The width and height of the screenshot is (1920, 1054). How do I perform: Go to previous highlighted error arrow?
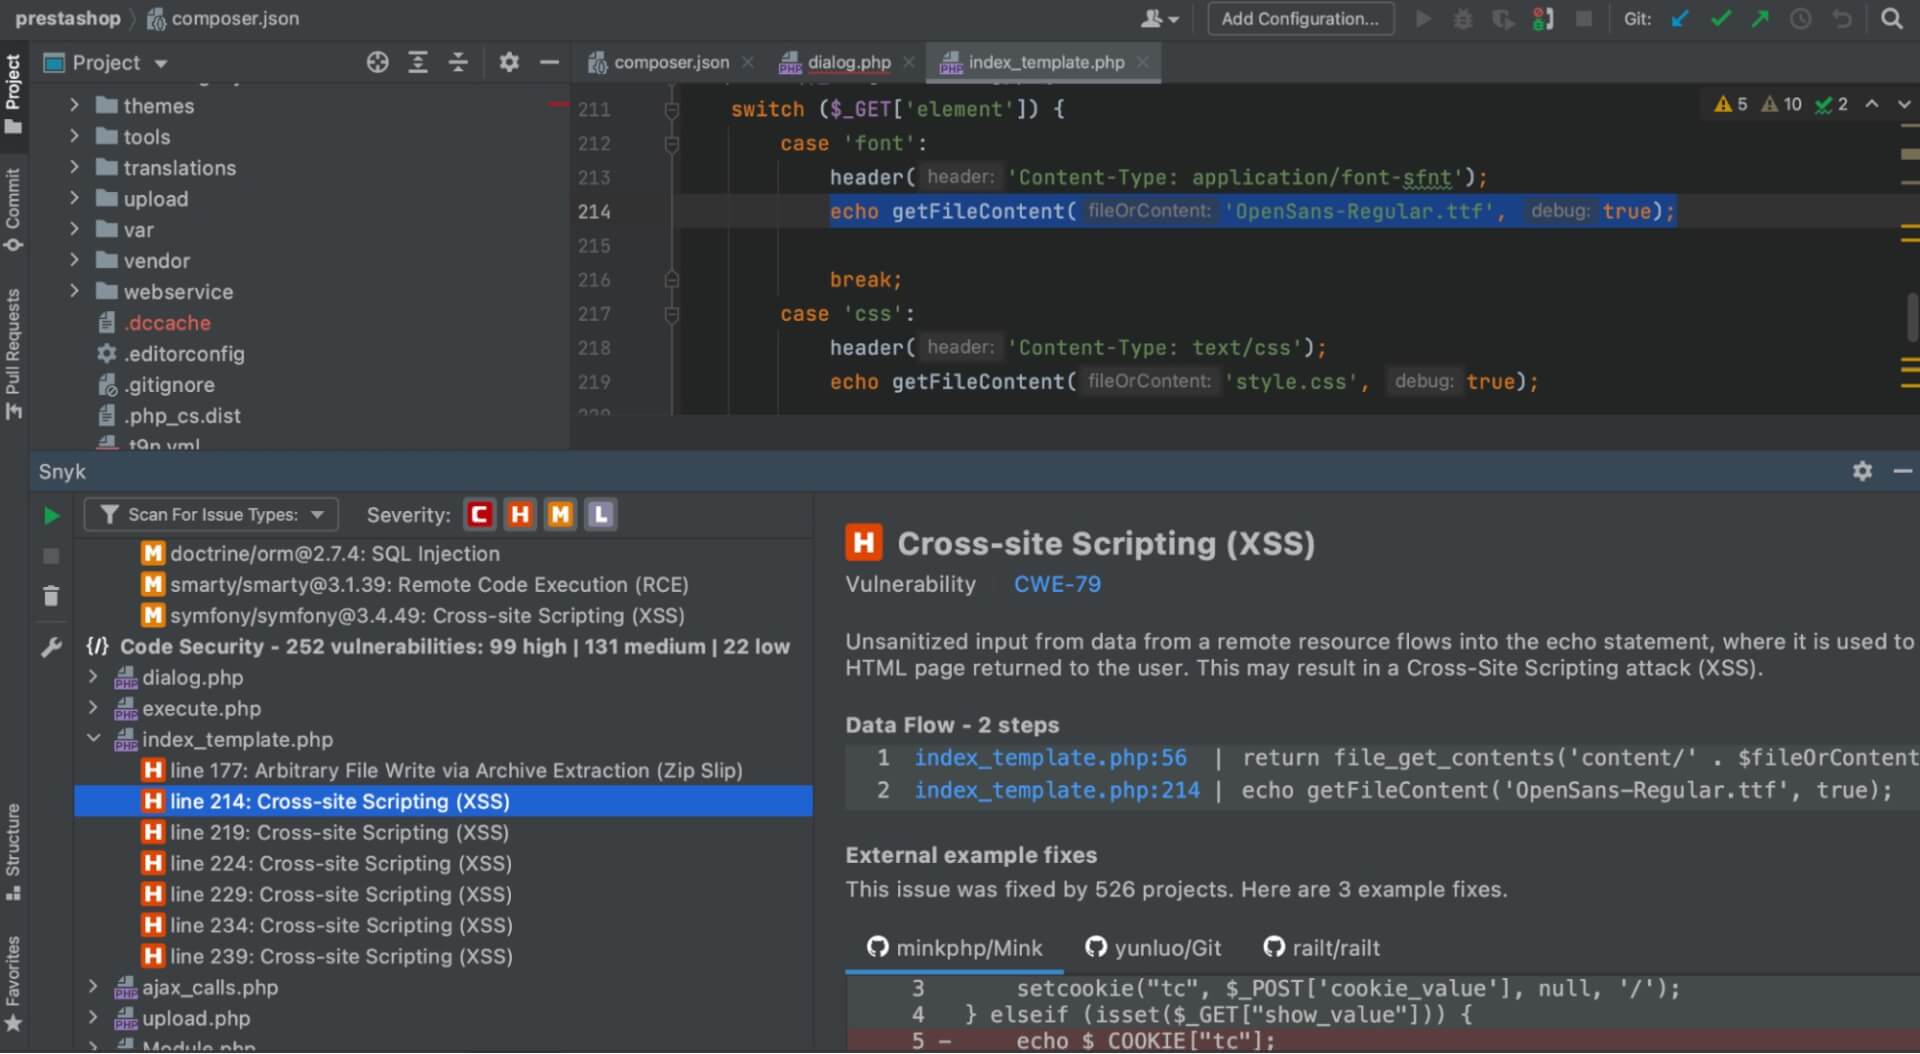point(1872,104)
